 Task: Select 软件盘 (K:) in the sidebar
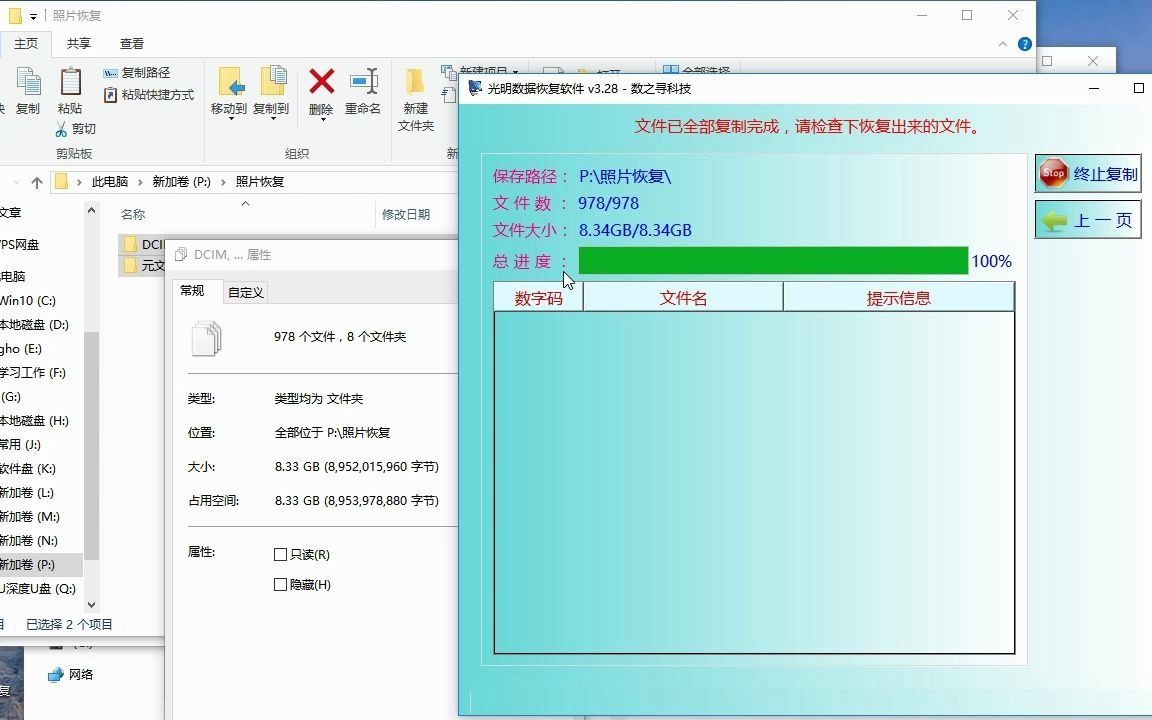[28, 469]
